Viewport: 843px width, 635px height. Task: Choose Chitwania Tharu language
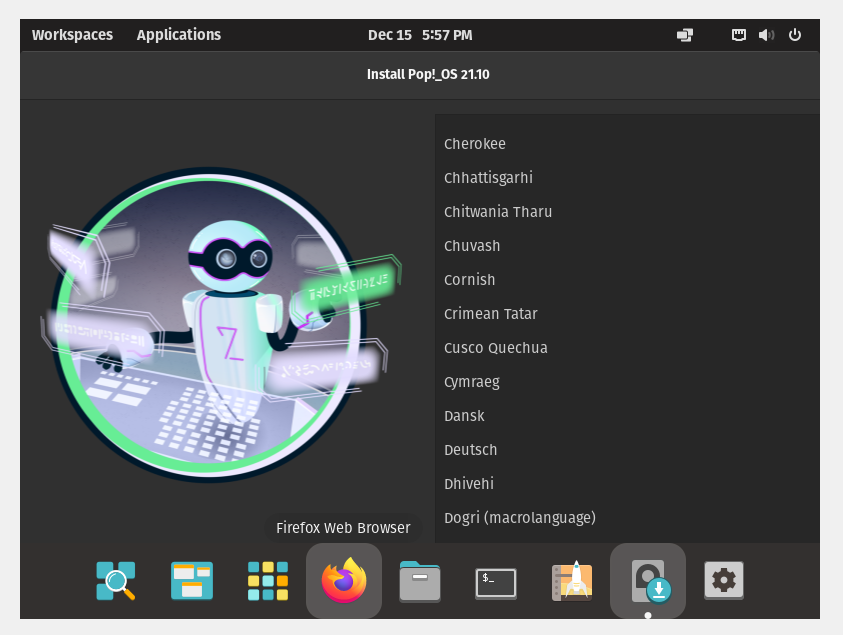[627, 212]
